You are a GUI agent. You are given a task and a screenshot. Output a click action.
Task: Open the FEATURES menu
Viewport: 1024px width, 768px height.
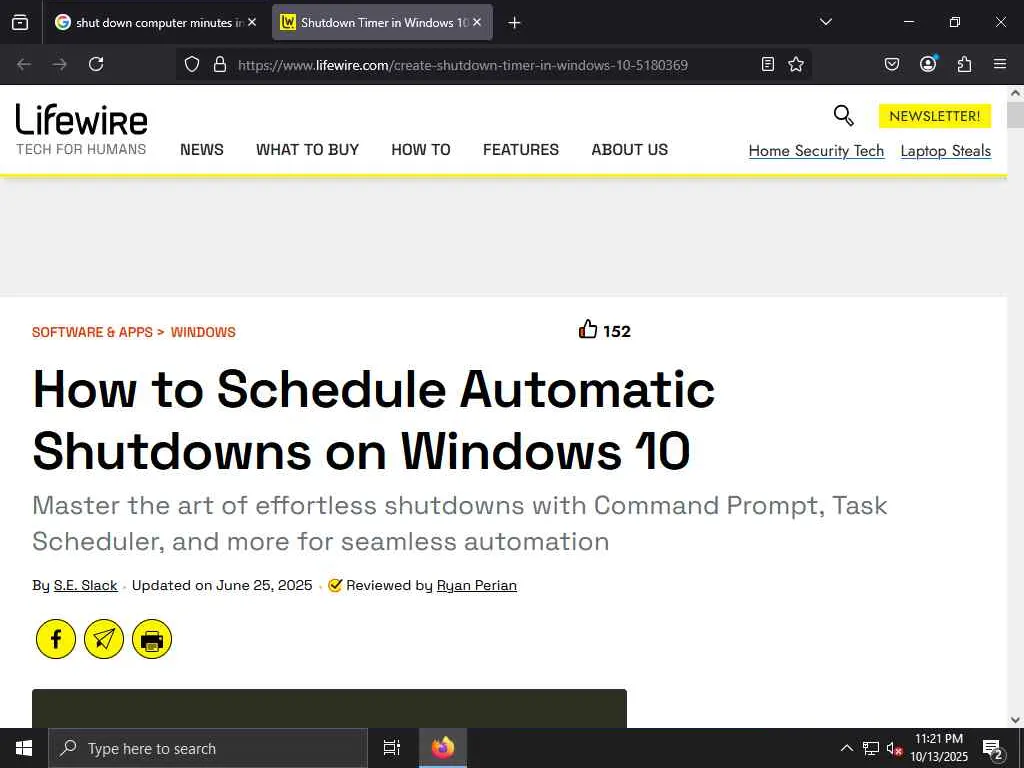521,150
